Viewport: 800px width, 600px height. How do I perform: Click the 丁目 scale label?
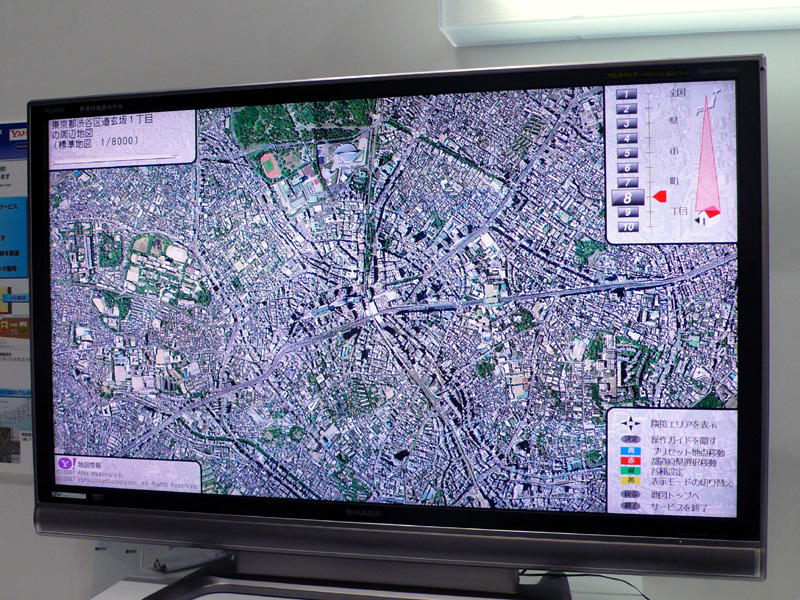pyautogui.click(x=679, y=210)
